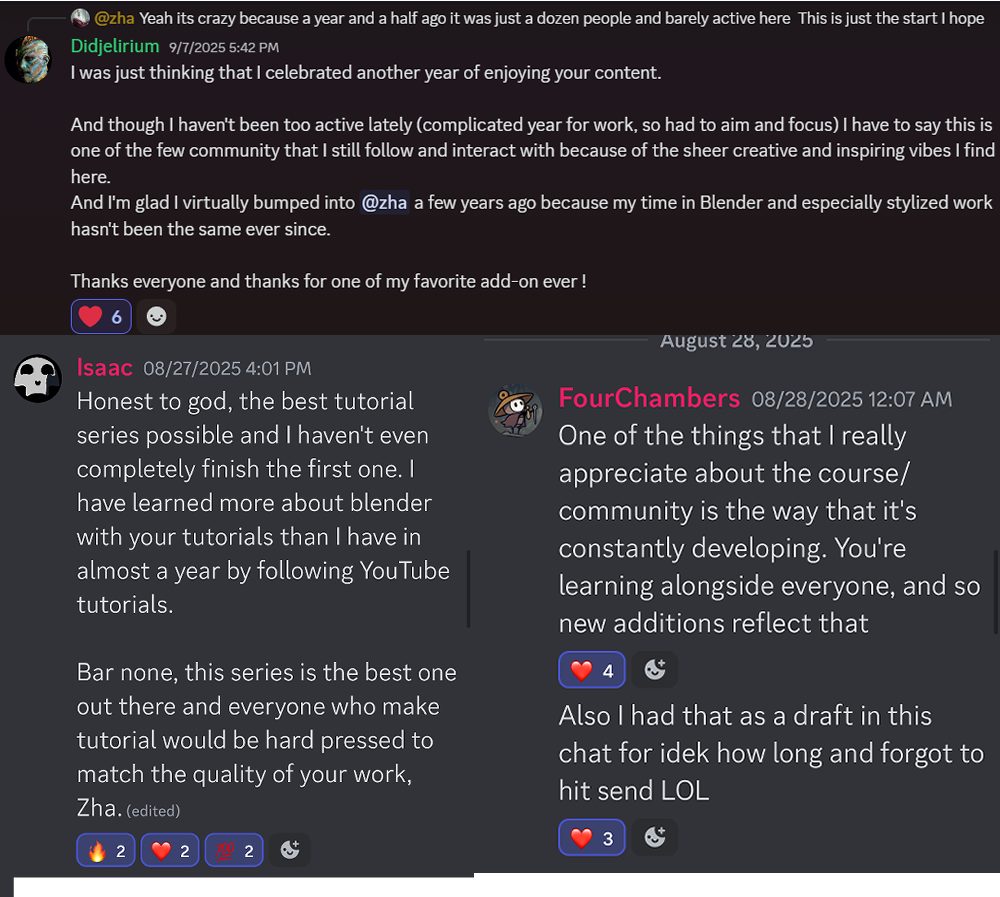Click the @zha mention in Didjelirium's message
Viewport: 1000px width, 897px height.
tap(385, 203)
